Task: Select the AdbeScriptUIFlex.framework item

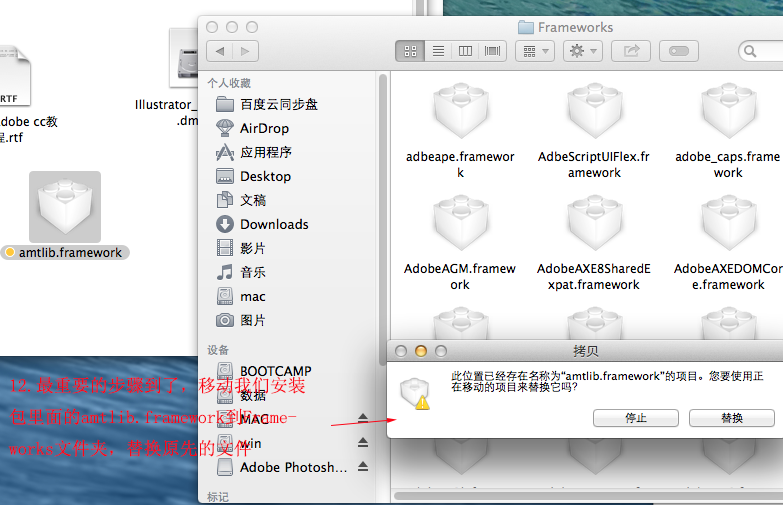Action: coord(594,131)
